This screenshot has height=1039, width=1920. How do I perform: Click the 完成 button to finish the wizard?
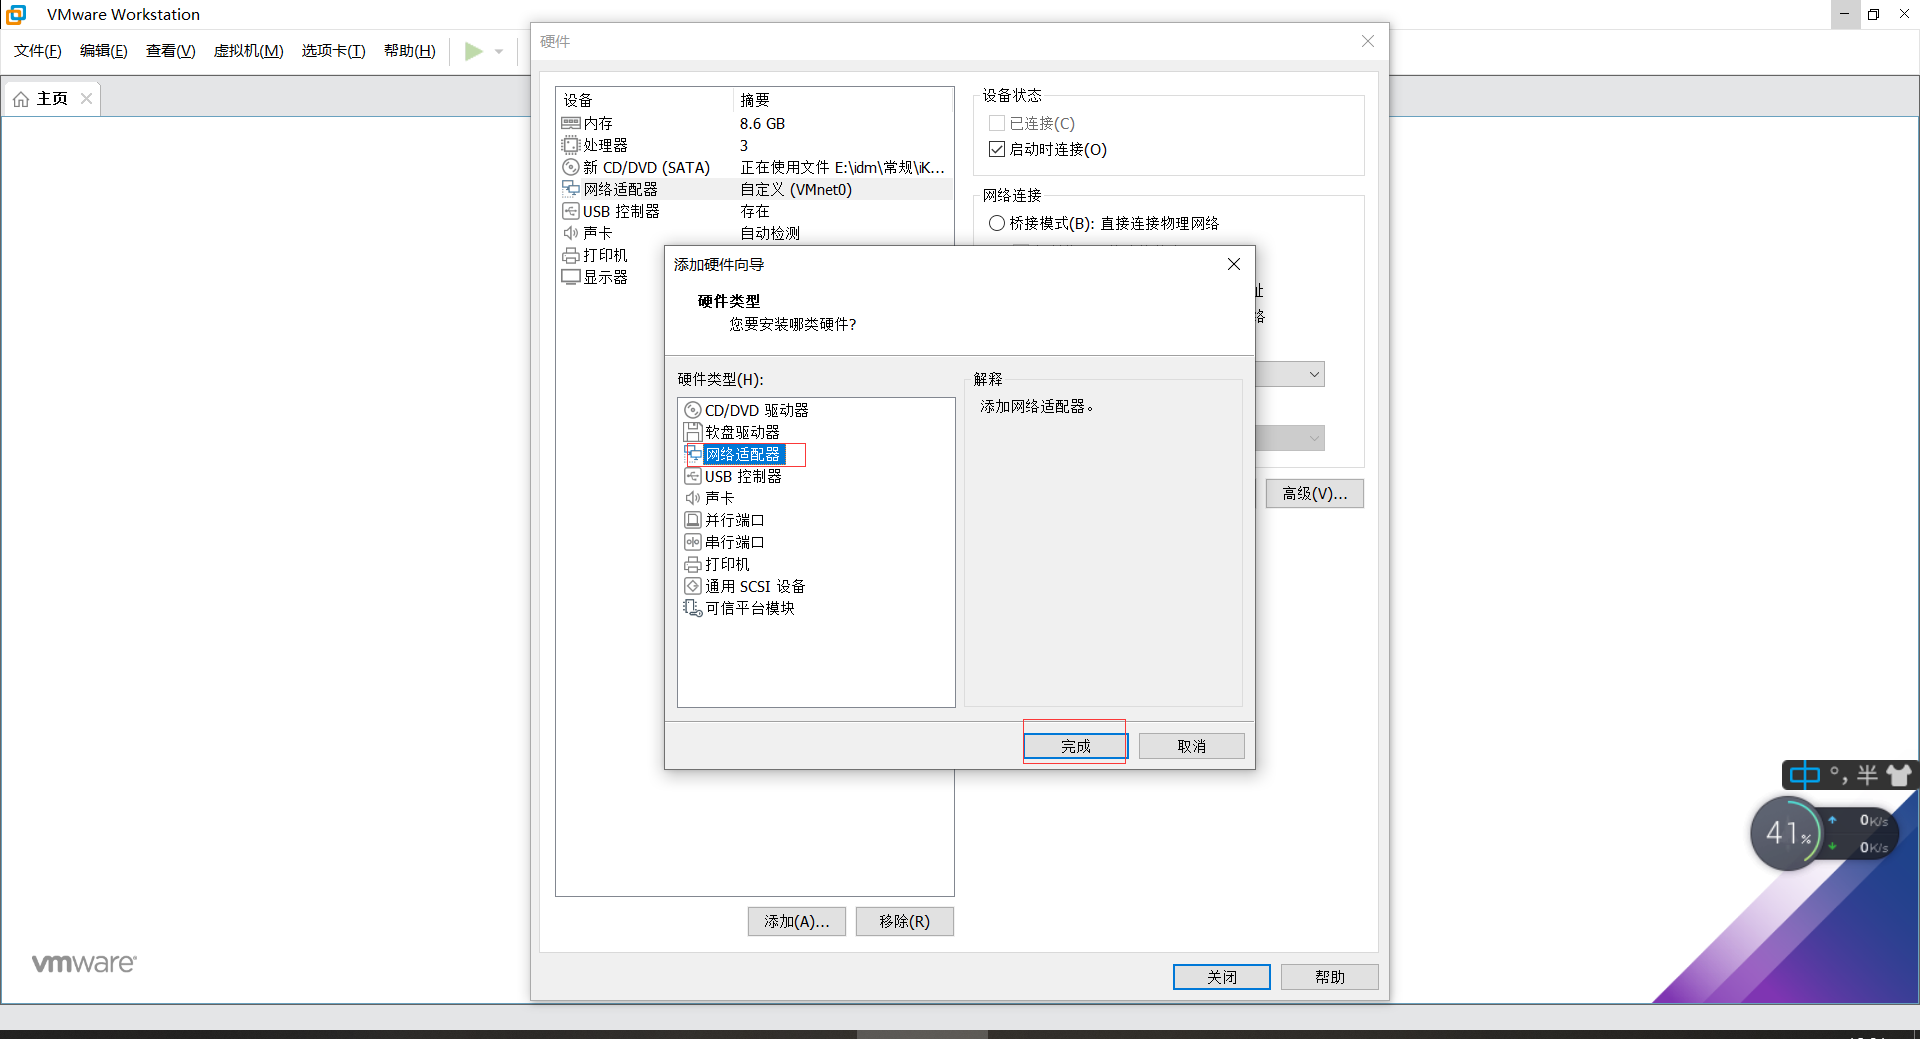tap(1075, 746)
